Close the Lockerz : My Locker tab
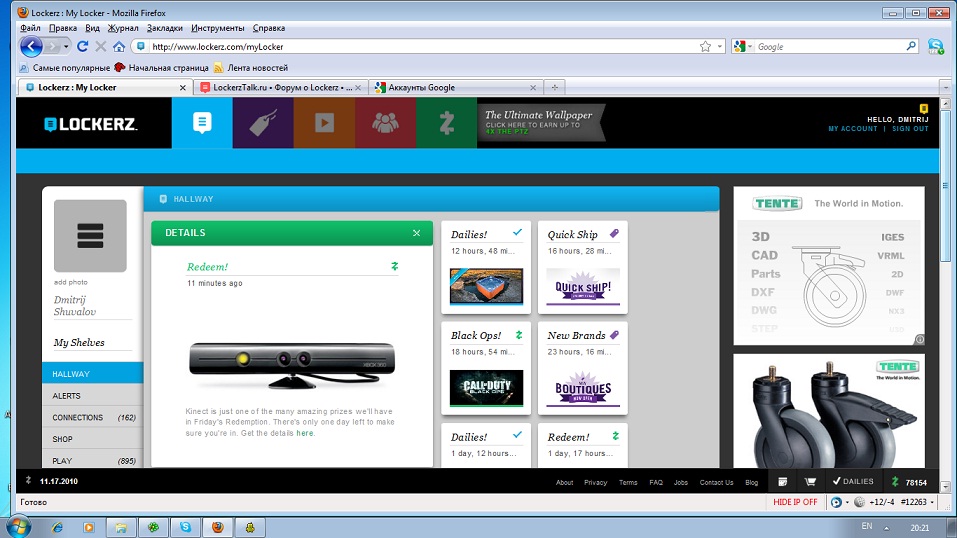The image size is (957, 538). click(x=182, y=88)
